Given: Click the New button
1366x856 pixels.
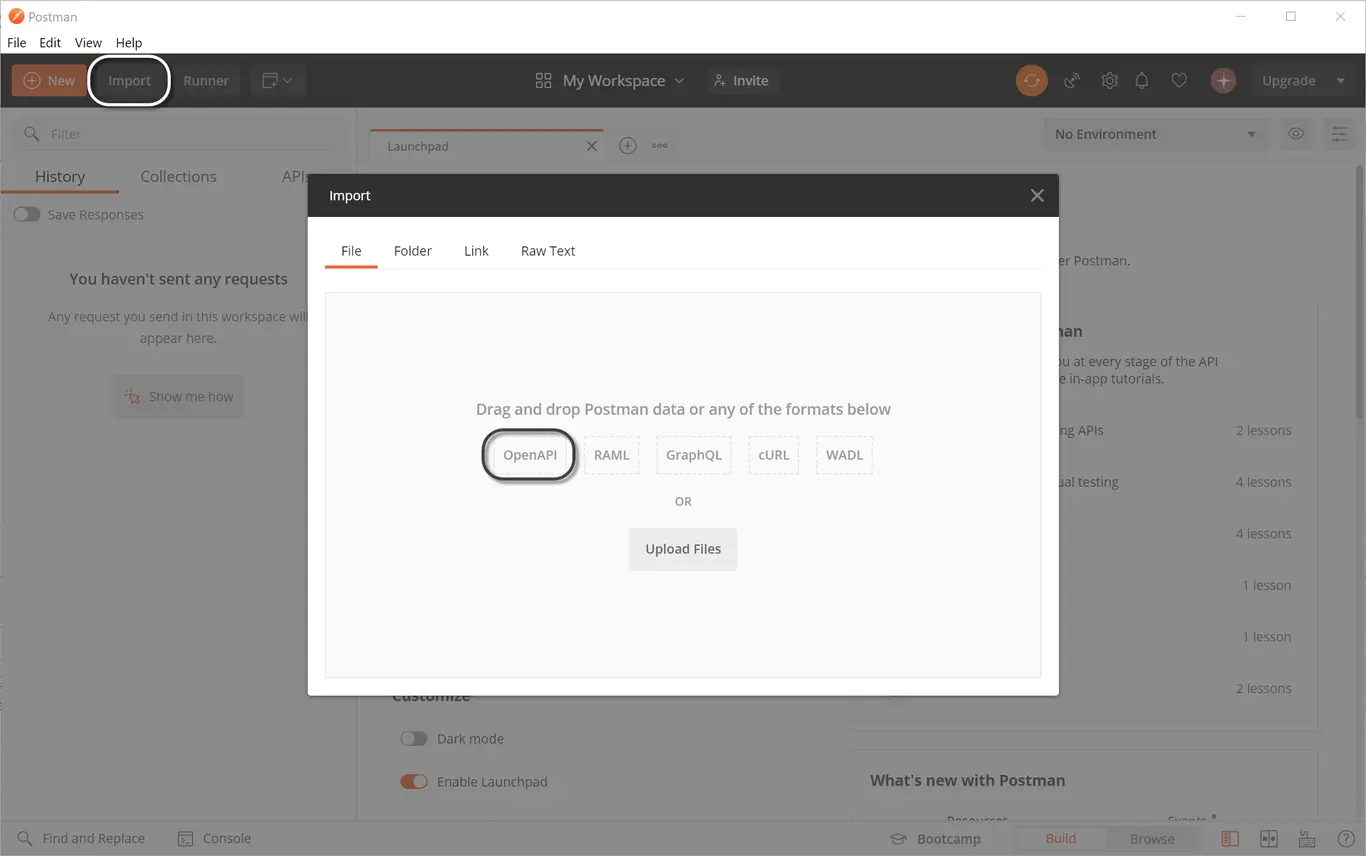Looking at the screenshot, I should 48,81.
